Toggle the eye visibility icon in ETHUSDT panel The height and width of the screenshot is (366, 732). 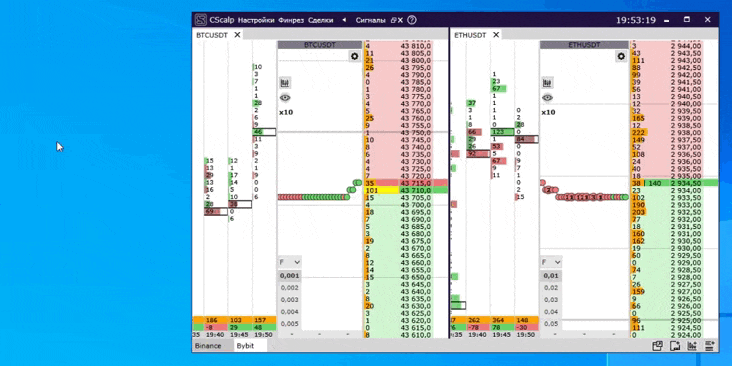click(x=547, y=98)
